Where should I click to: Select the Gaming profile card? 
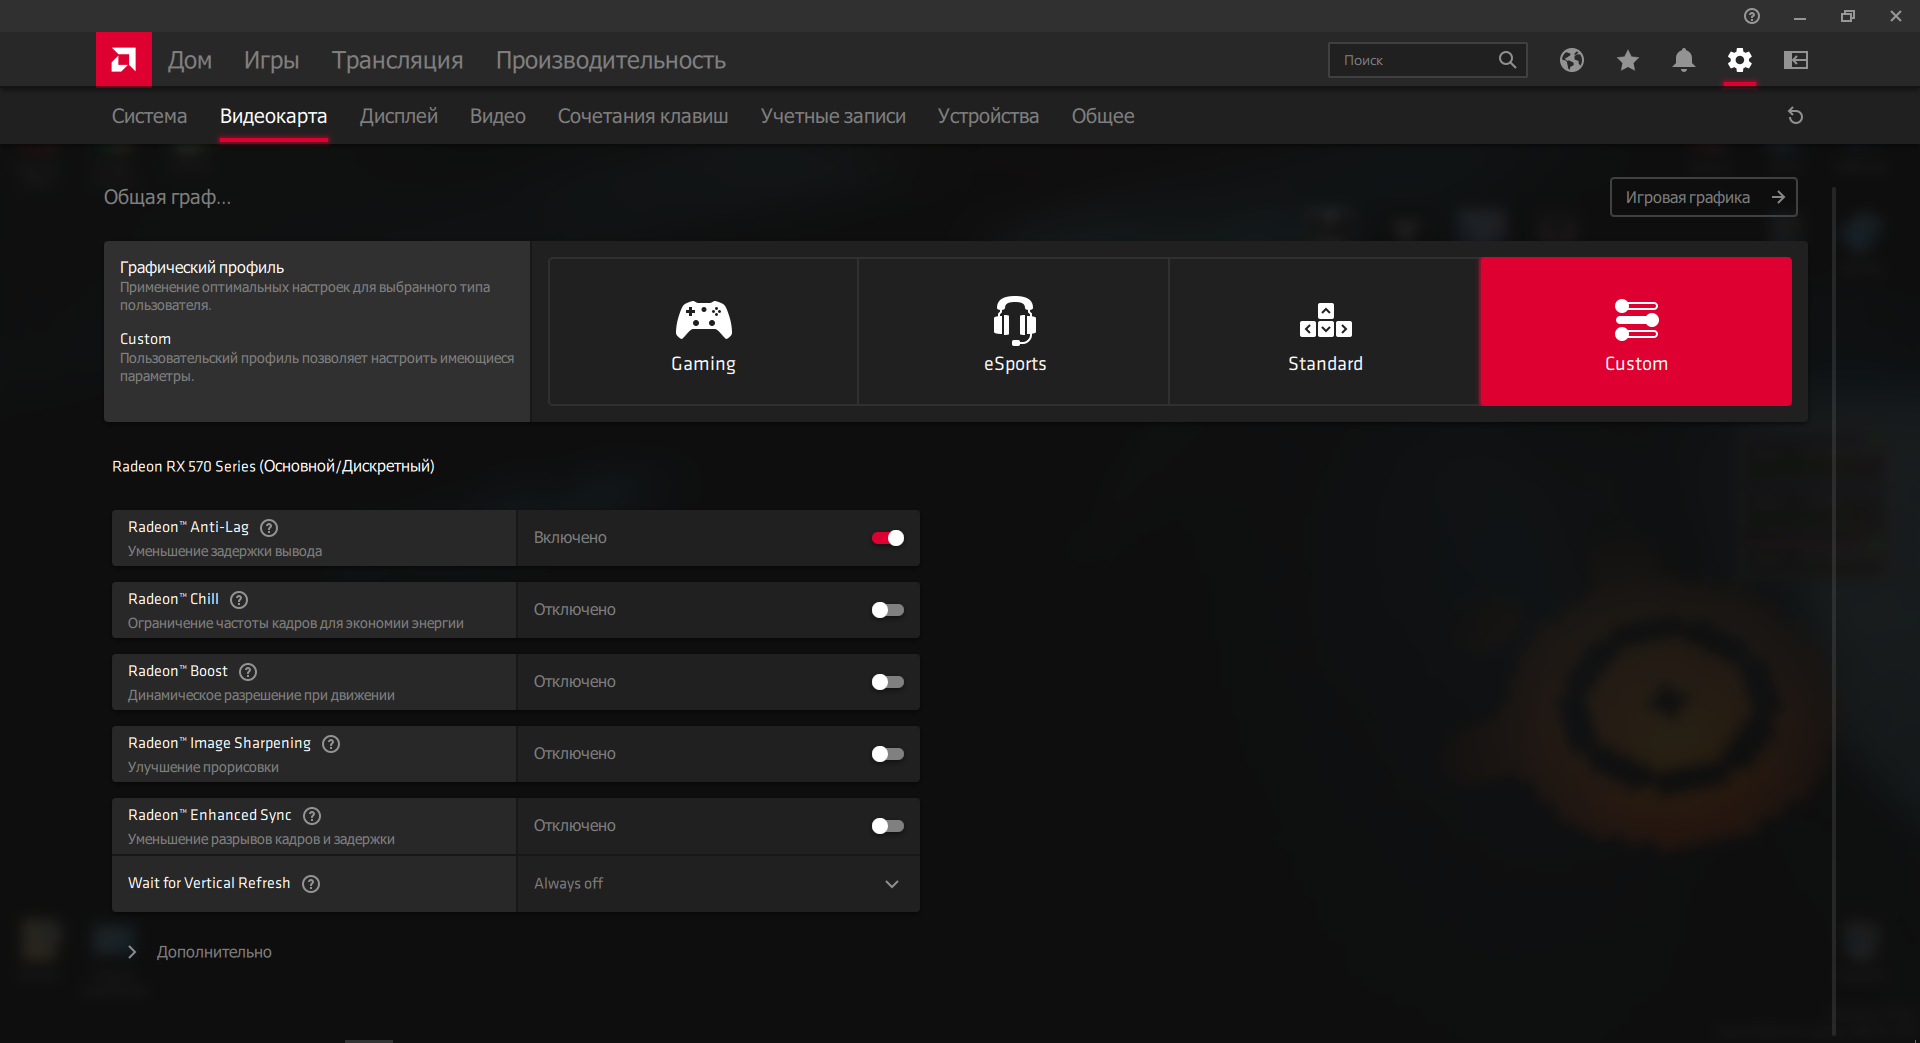703,331
